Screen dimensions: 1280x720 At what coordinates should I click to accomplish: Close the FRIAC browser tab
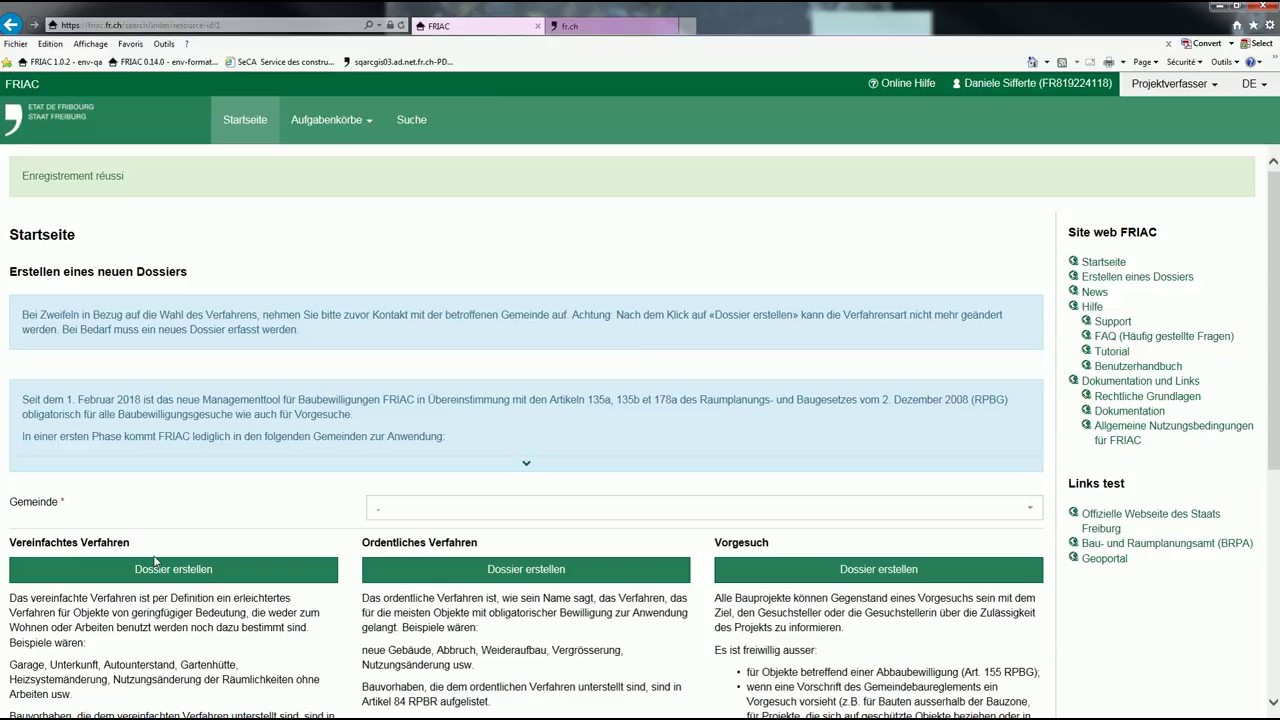538,26
